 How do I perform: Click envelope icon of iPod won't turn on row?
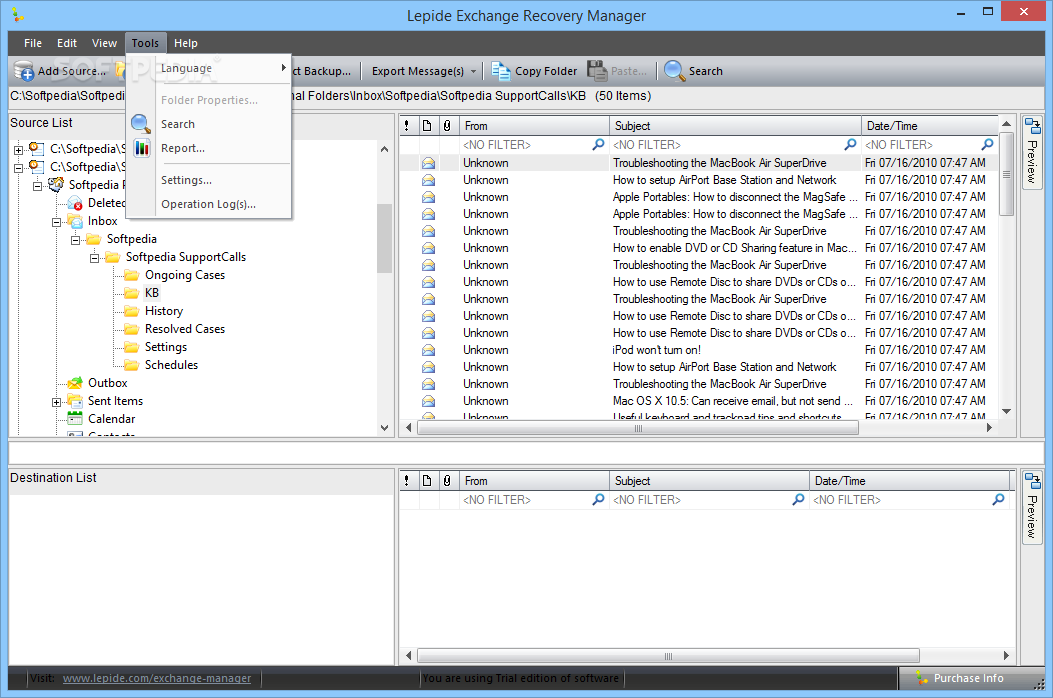(428, 350)
